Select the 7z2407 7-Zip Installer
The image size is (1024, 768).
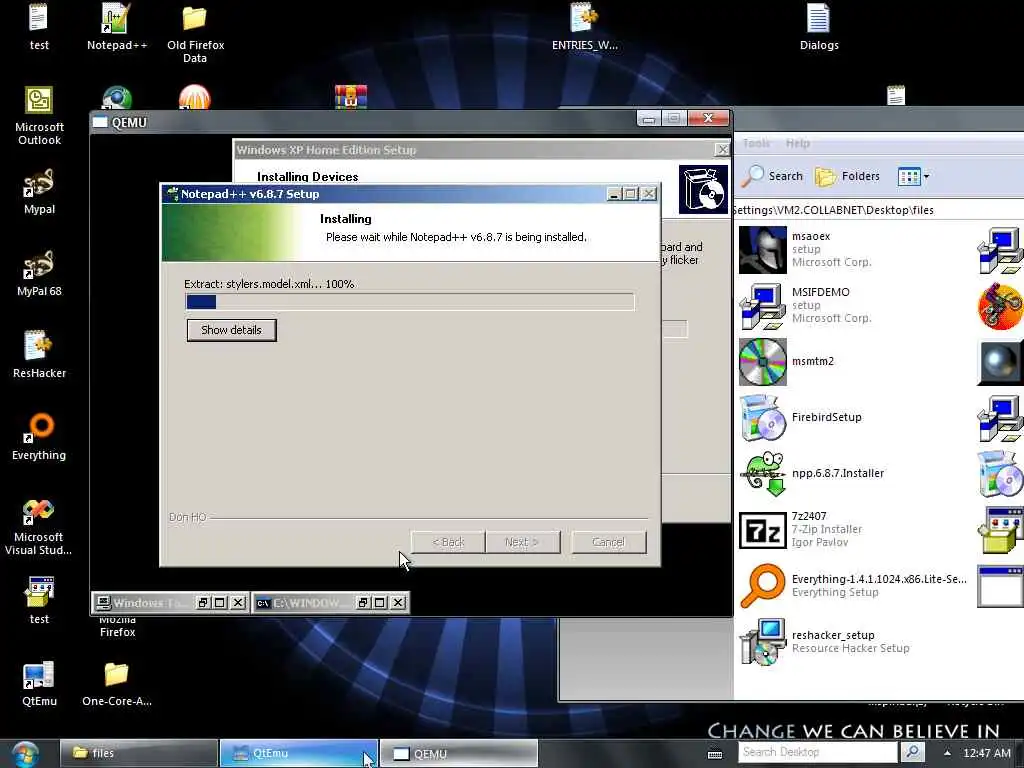coord(801,530)
